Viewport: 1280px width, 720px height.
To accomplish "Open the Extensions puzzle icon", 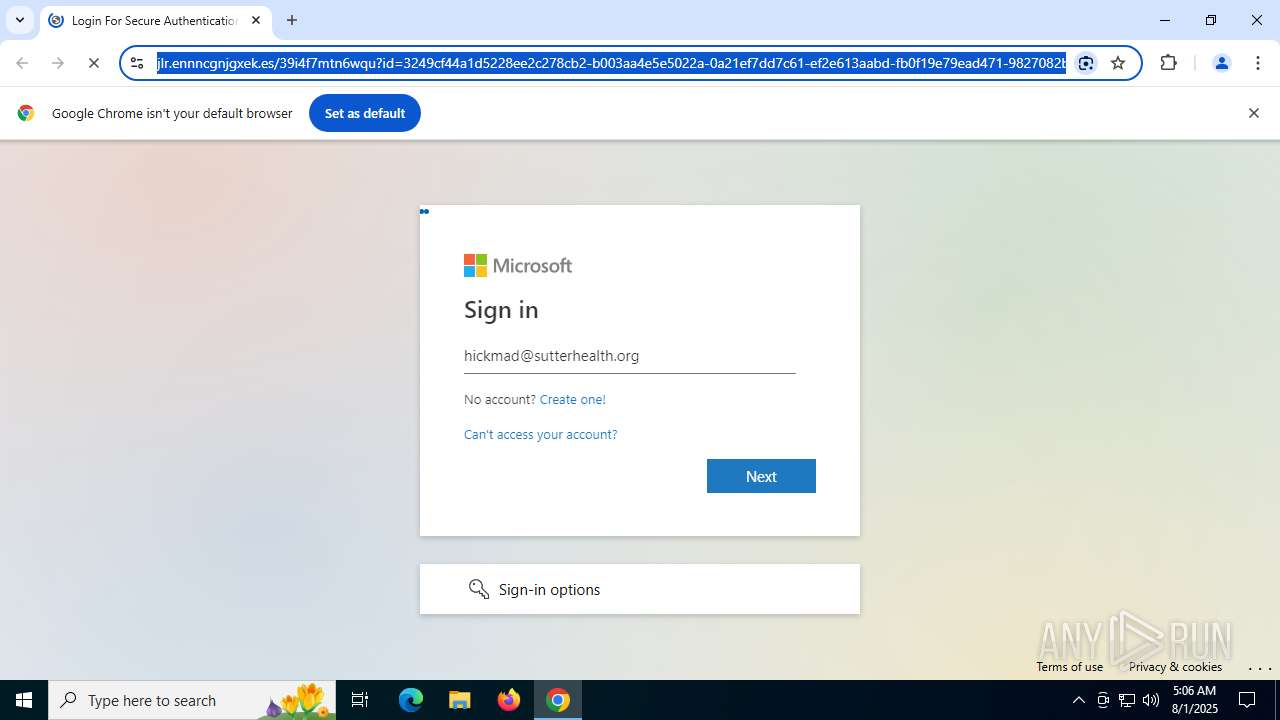I will click(x=1169, y=63).
